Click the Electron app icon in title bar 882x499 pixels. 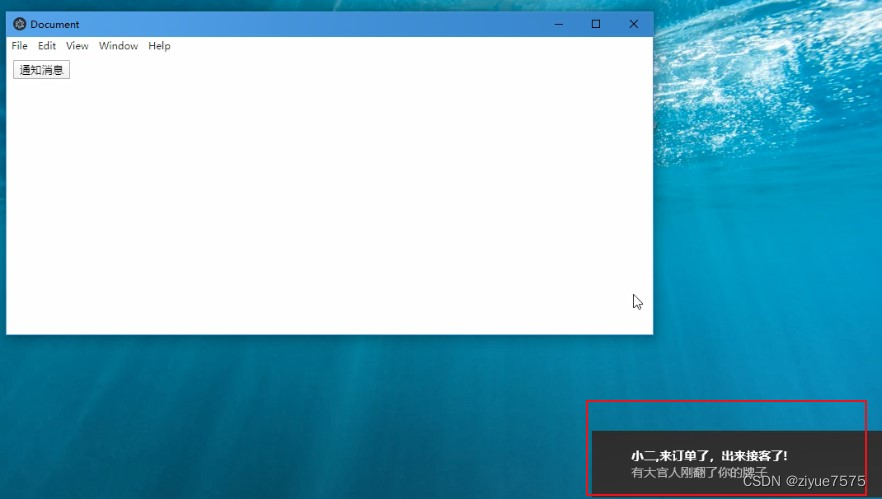[x=20, y=24]
